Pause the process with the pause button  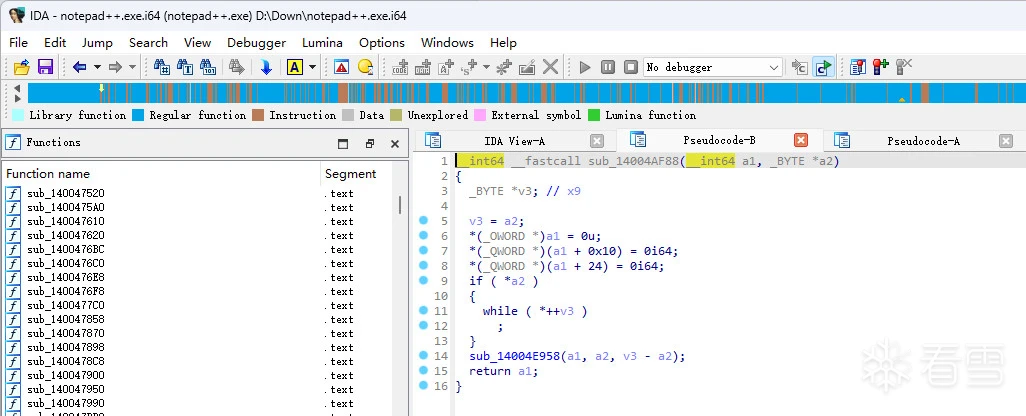(608, 67)
